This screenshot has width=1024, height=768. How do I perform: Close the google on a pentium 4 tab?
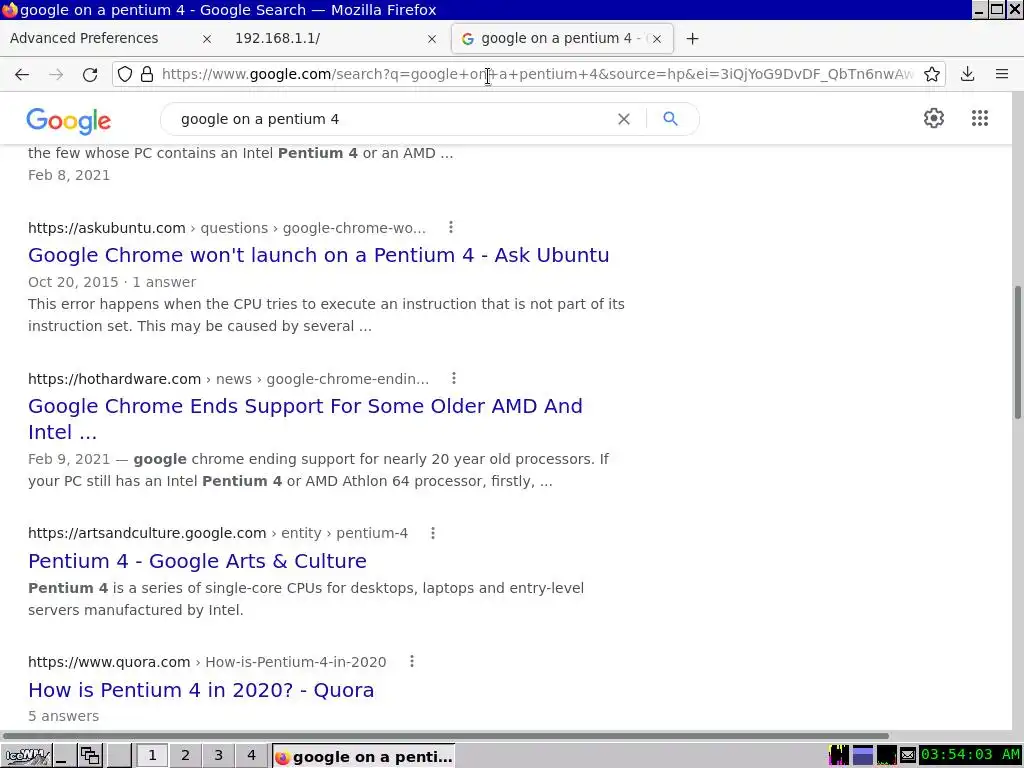click(x=657, y=39)
